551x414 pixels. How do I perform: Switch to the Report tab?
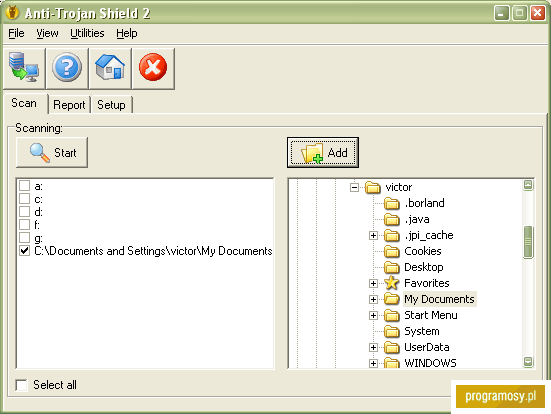click(x=69, y=105)
